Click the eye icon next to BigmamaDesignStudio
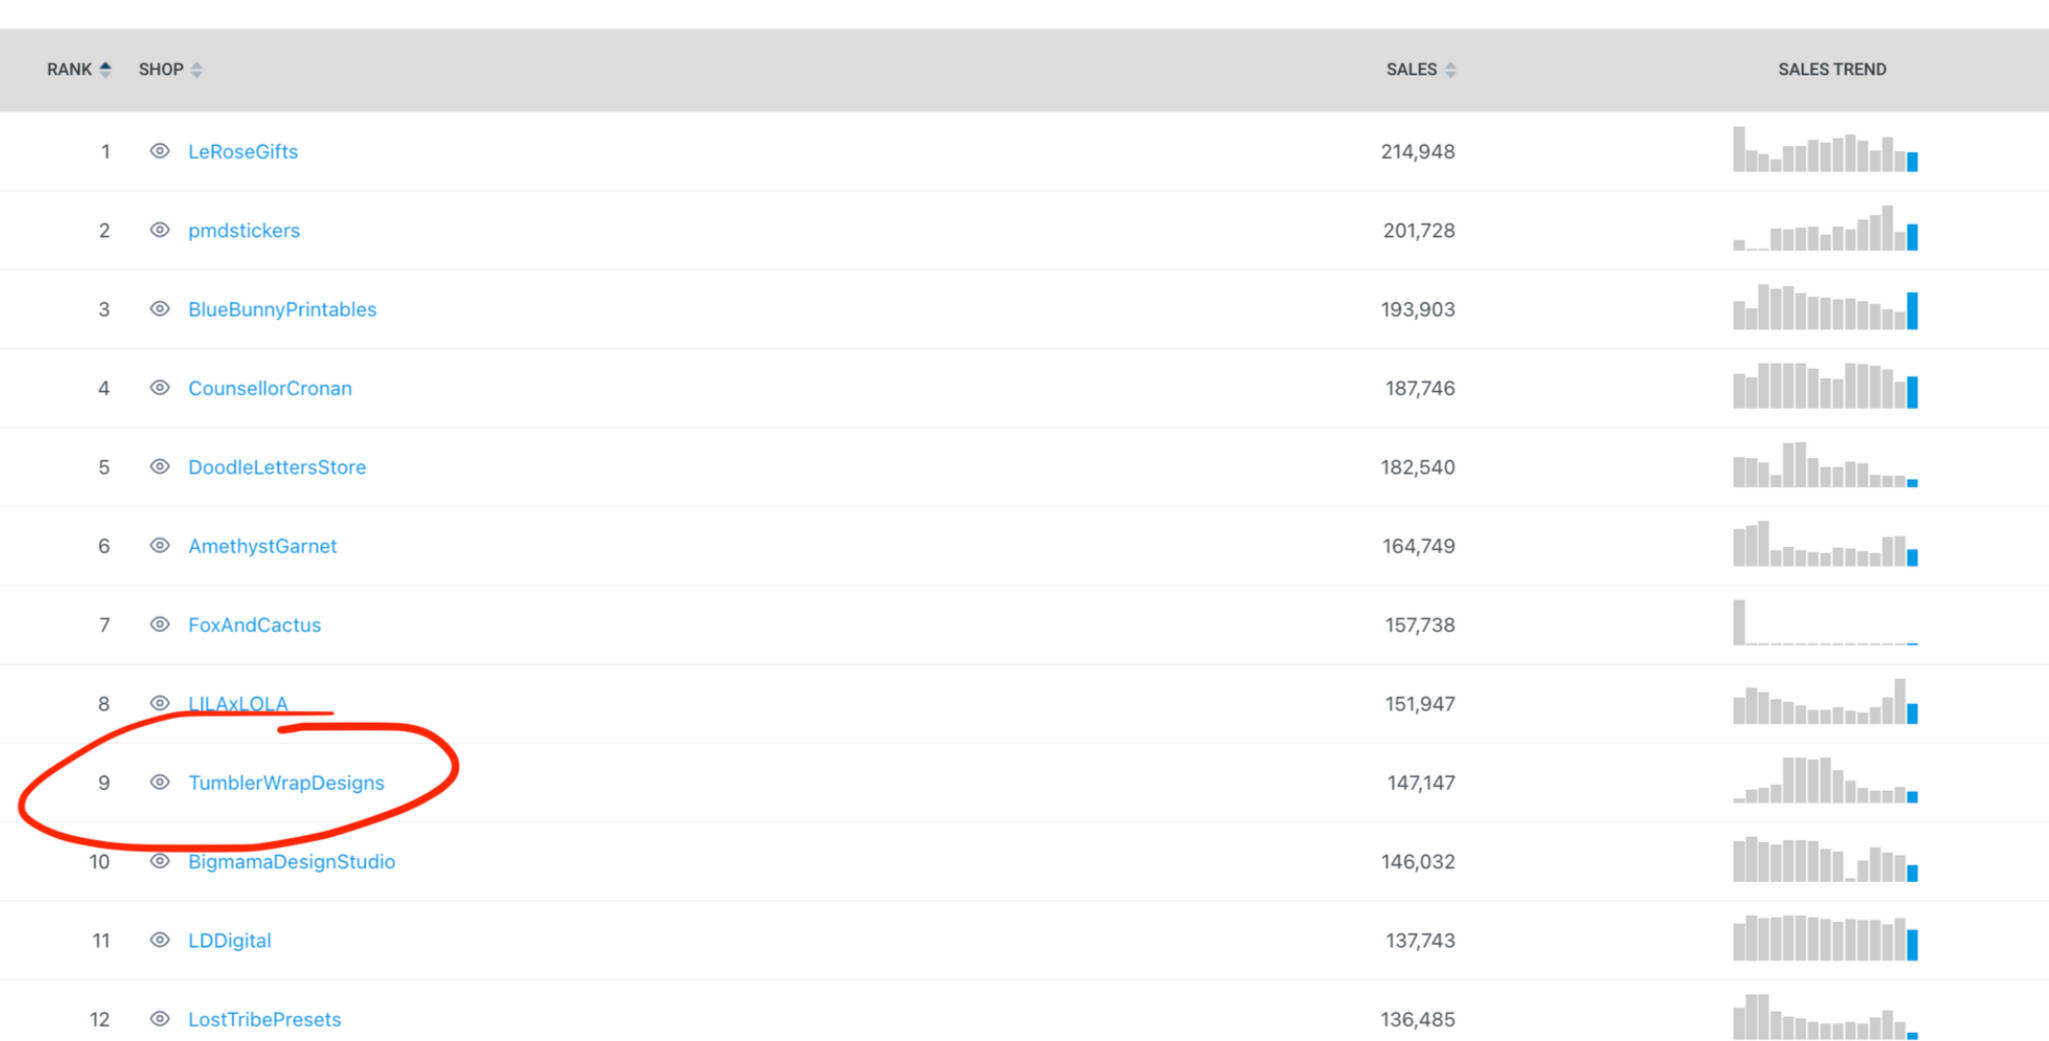The image size is (2049, 1041). tap(159, 861)
